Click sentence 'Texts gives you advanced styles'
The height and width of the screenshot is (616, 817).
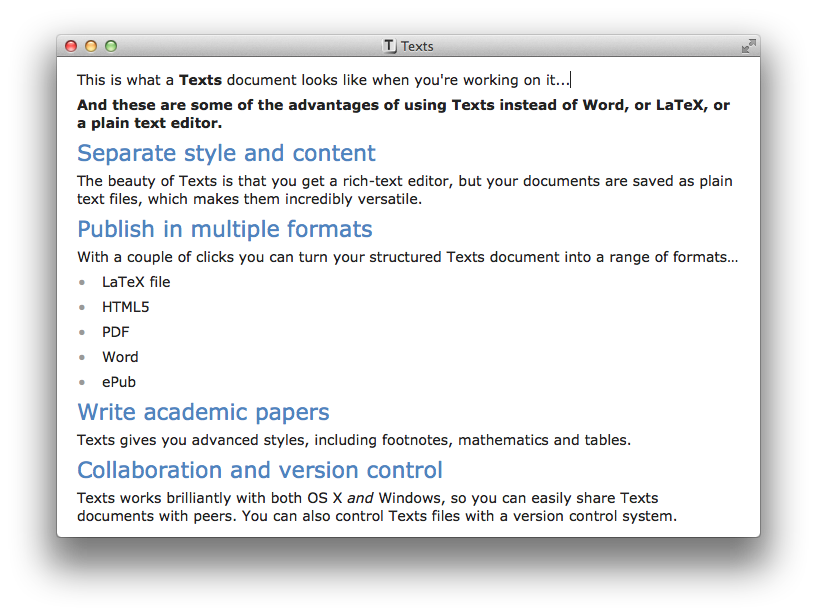(x=354, y=440)
